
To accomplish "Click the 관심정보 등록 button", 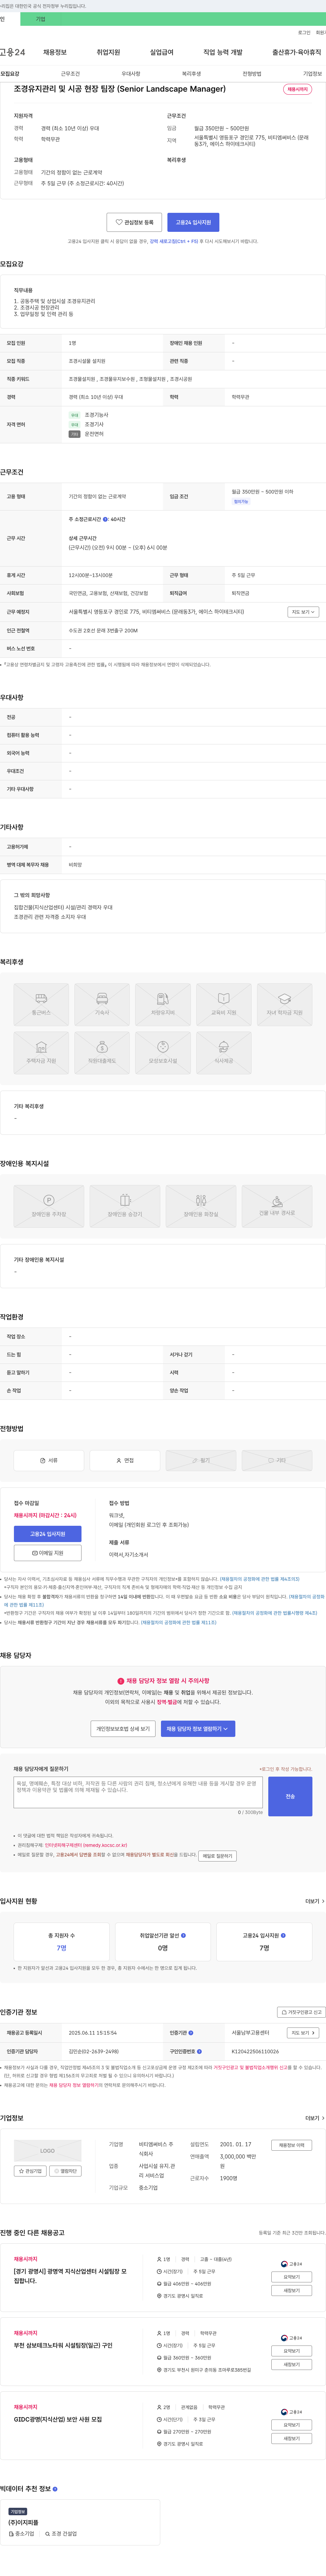I will 134,222.
